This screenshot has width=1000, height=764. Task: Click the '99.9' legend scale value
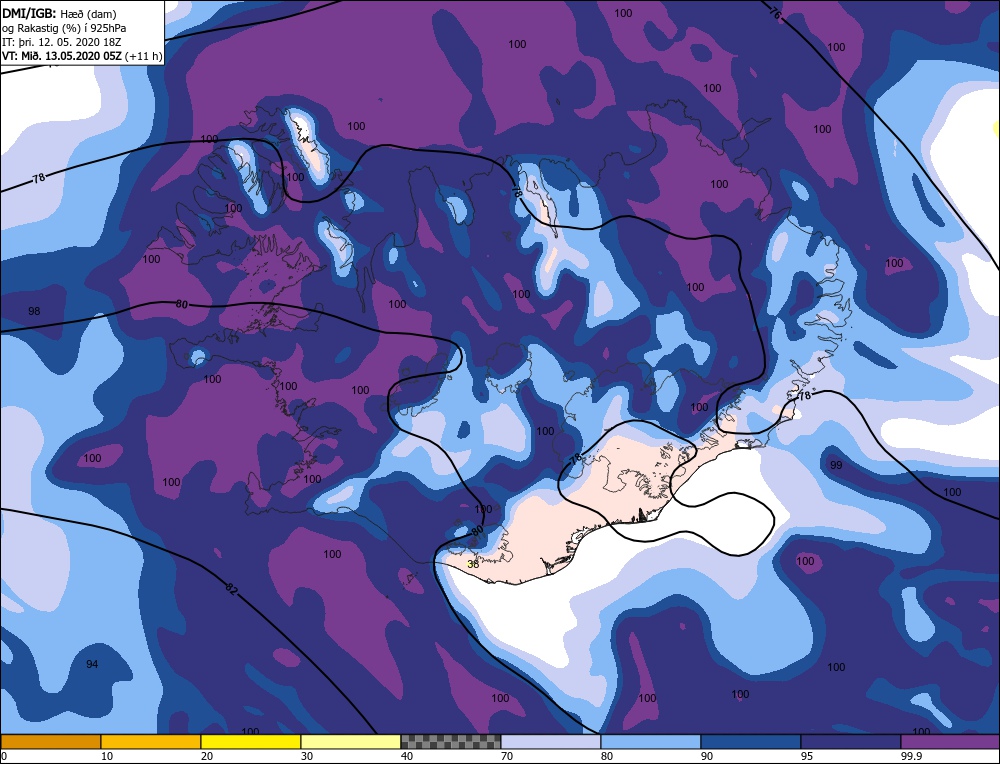[x=911, y=756]
